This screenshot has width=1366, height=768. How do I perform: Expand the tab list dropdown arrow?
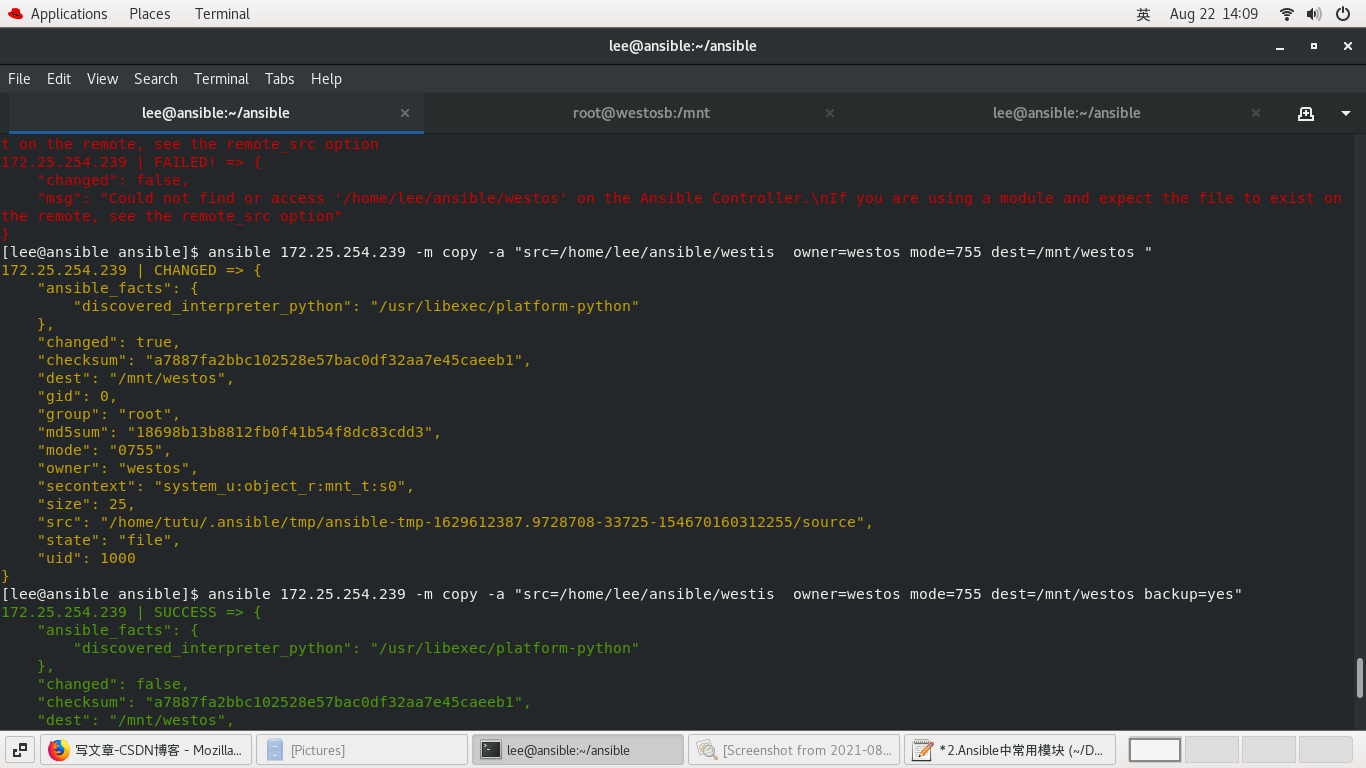[x=1346, y=113]
